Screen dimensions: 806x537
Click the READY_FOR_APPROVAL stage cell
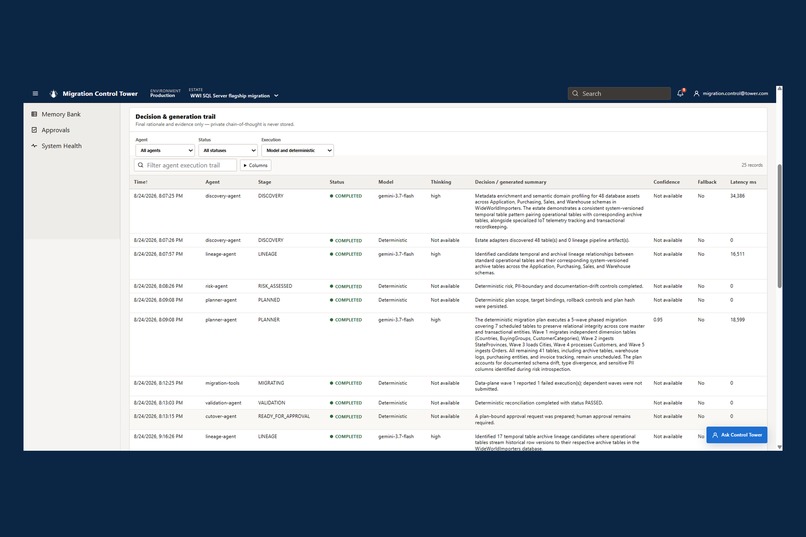[284, 416]
